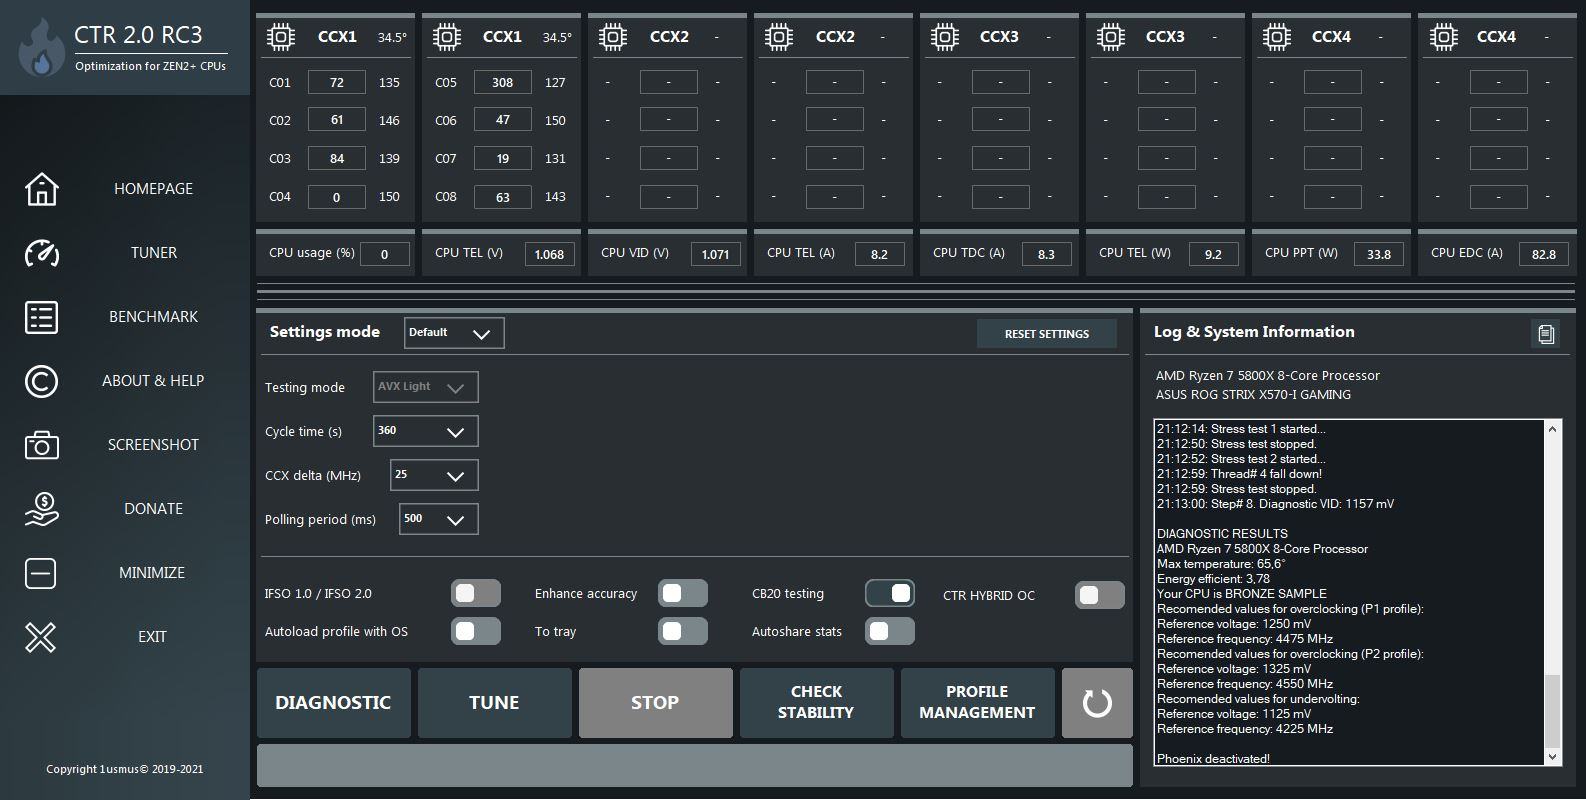Click 'ASUS ROG STRIX X570-I GAMING' text

[x=1253, y=395]
